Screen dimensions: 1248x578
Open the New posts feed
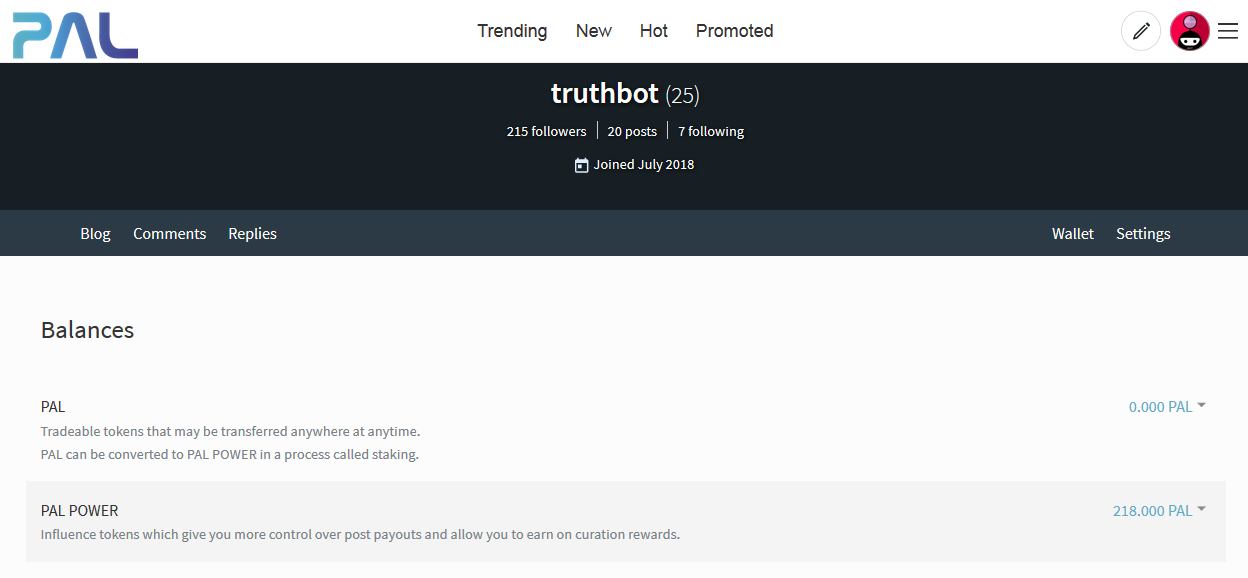tap(594, 31)
